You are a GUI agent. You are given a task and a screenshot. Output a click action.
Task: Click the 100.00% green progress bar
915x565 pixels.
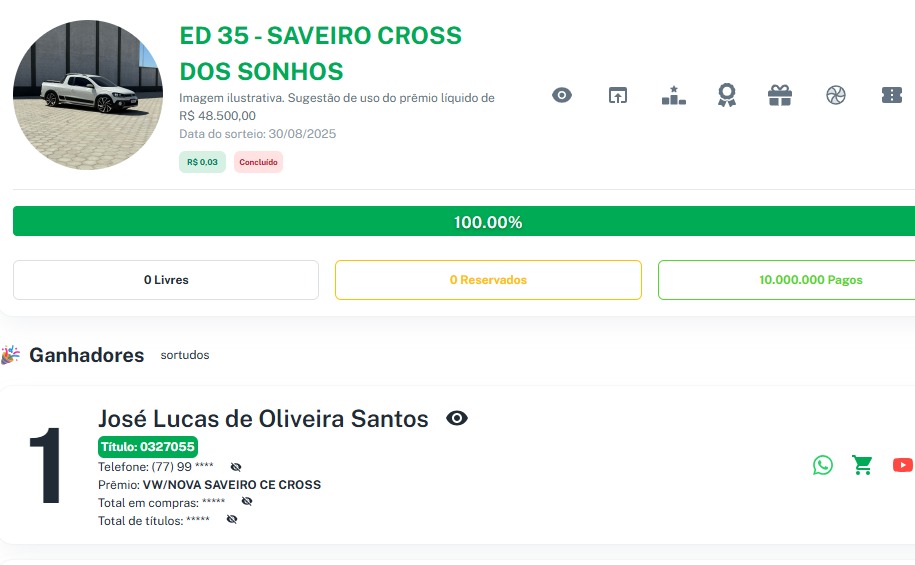click(464, 221)
